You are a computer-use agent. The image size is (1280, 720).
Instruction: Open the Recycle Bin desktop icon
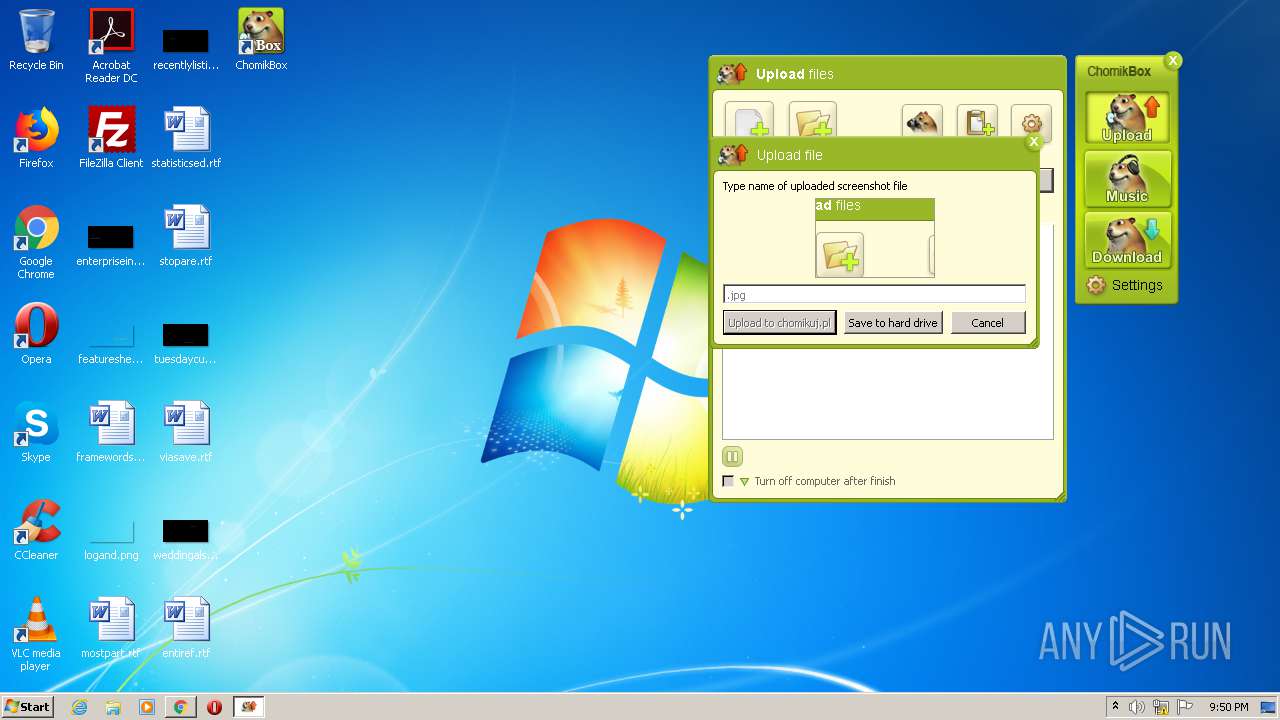36,41
